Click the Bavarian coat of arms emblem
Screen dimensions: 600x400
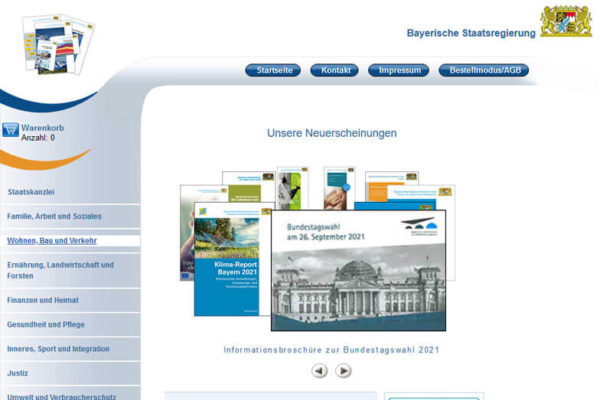point(566,21)
